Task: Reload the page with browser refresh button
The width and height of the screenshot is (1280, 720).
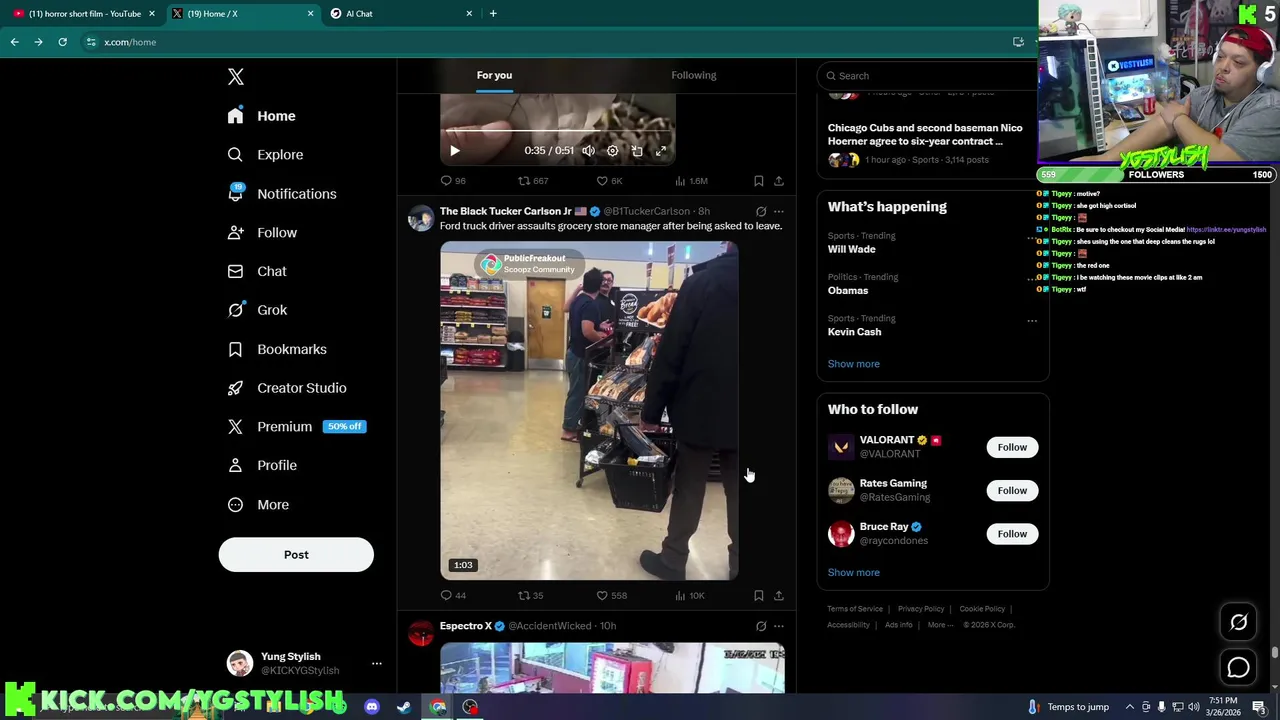Action: point(62,42)
